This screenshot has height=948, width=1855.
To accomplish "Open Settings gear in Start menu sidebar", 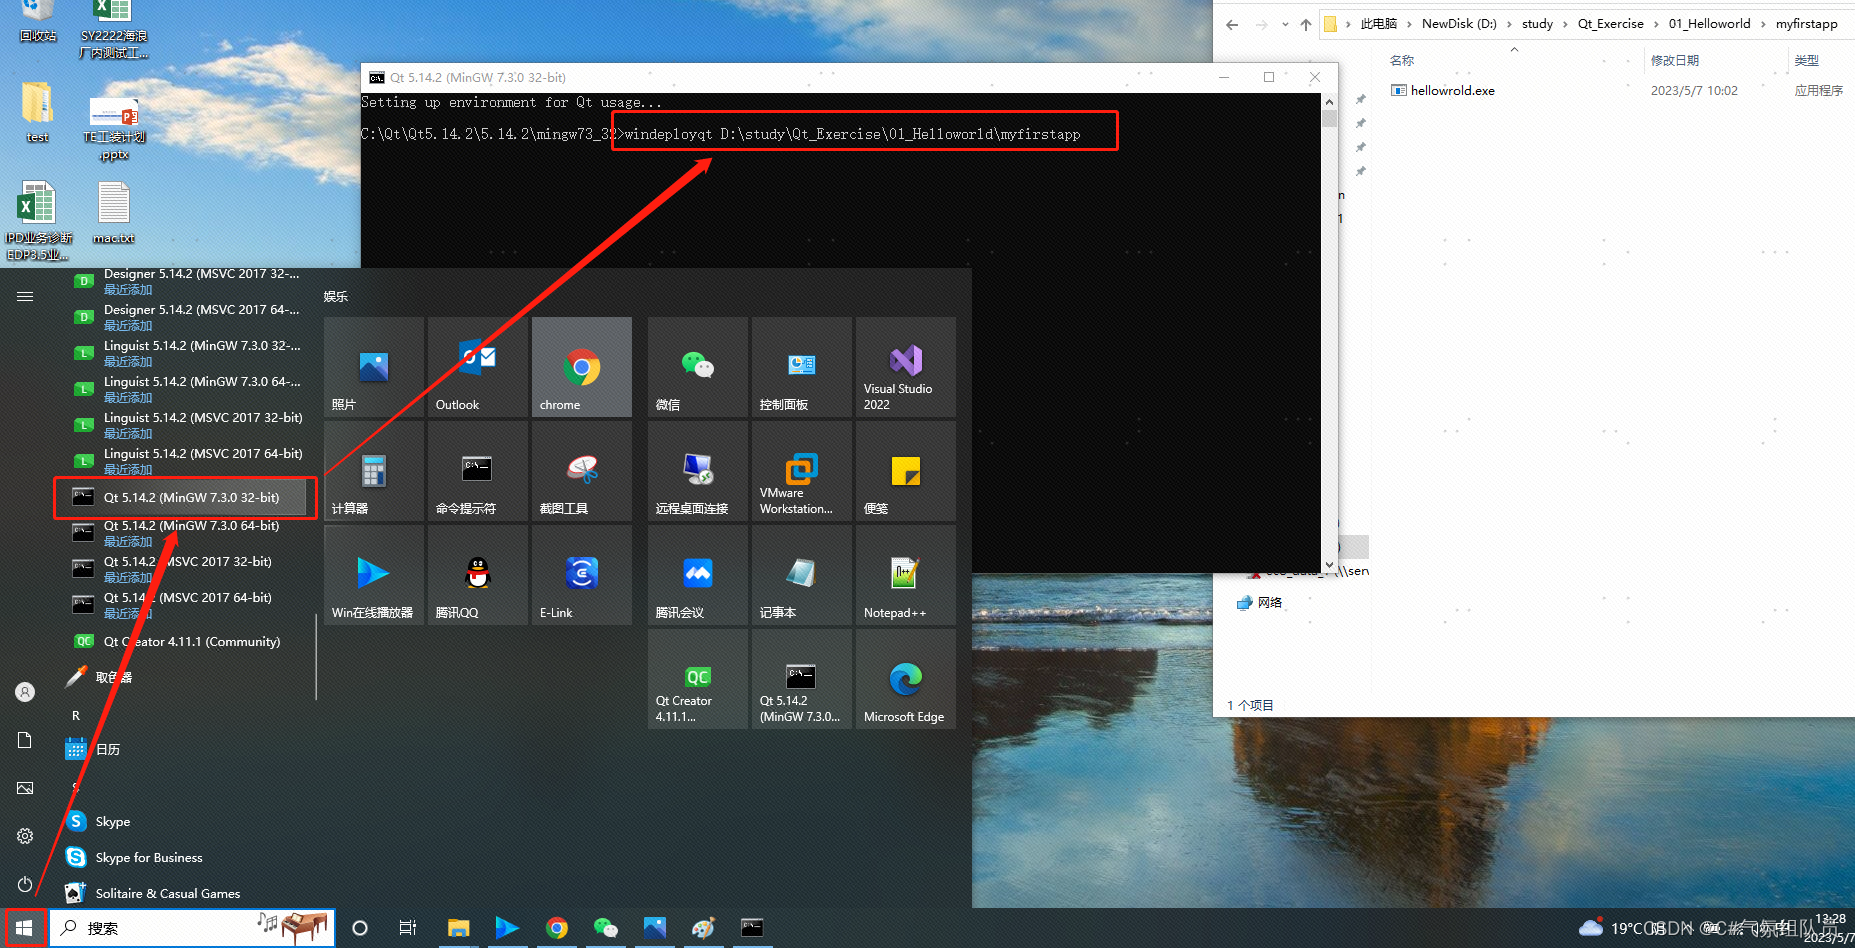I will click(25, 836).
